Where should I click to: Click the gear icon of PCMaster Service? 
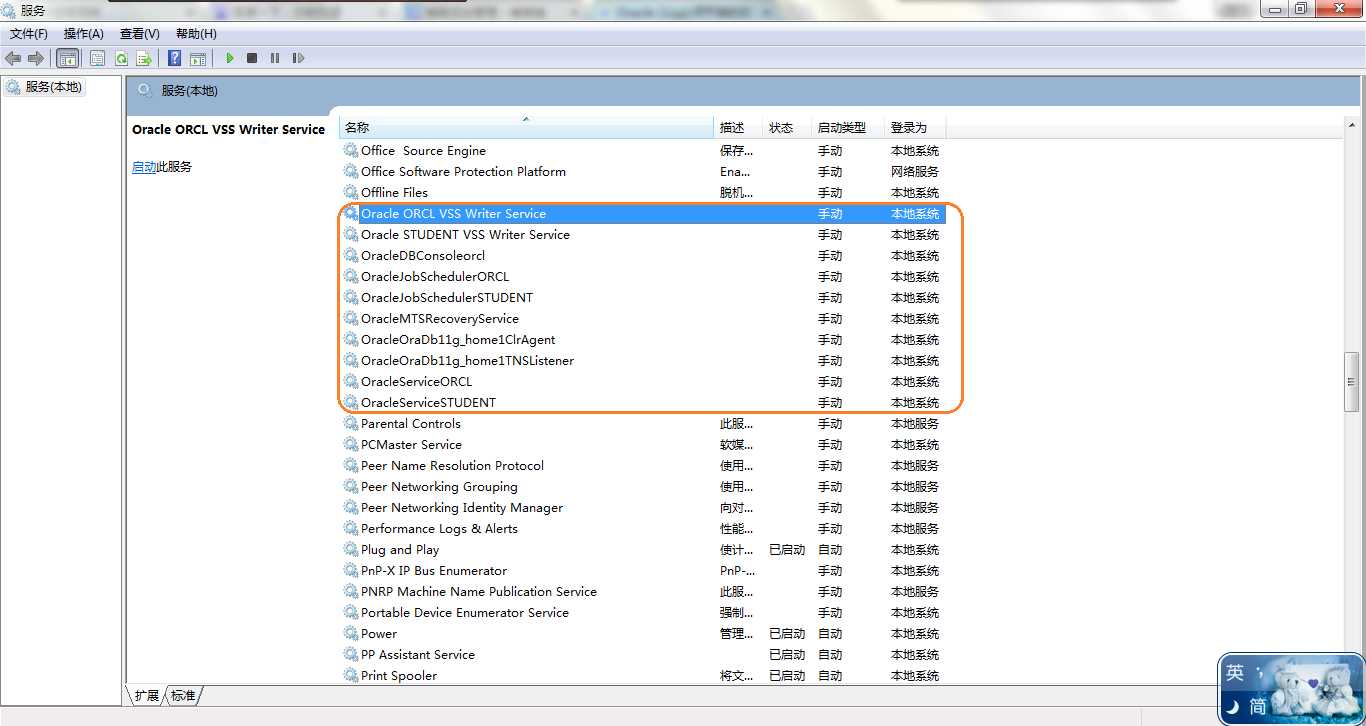pyautogui.click(x=351, y=444)
